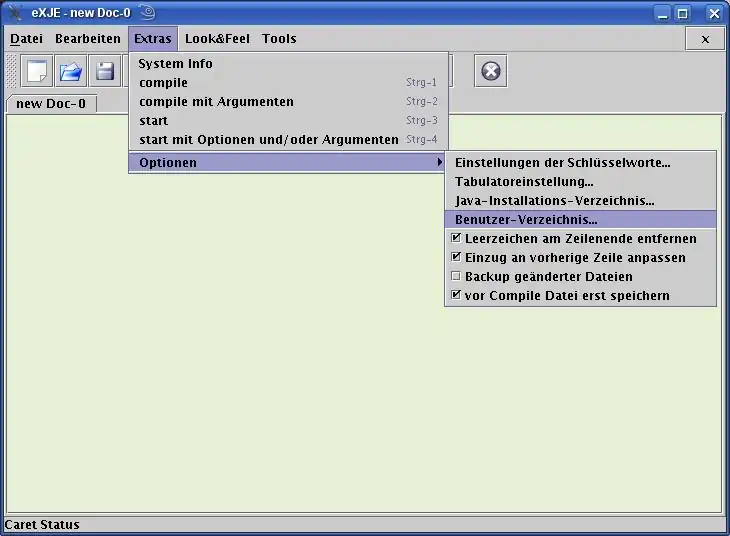The image size is (730, 536).
Task: Click the round X stop icon in toolbar
Action: [490, 71]
